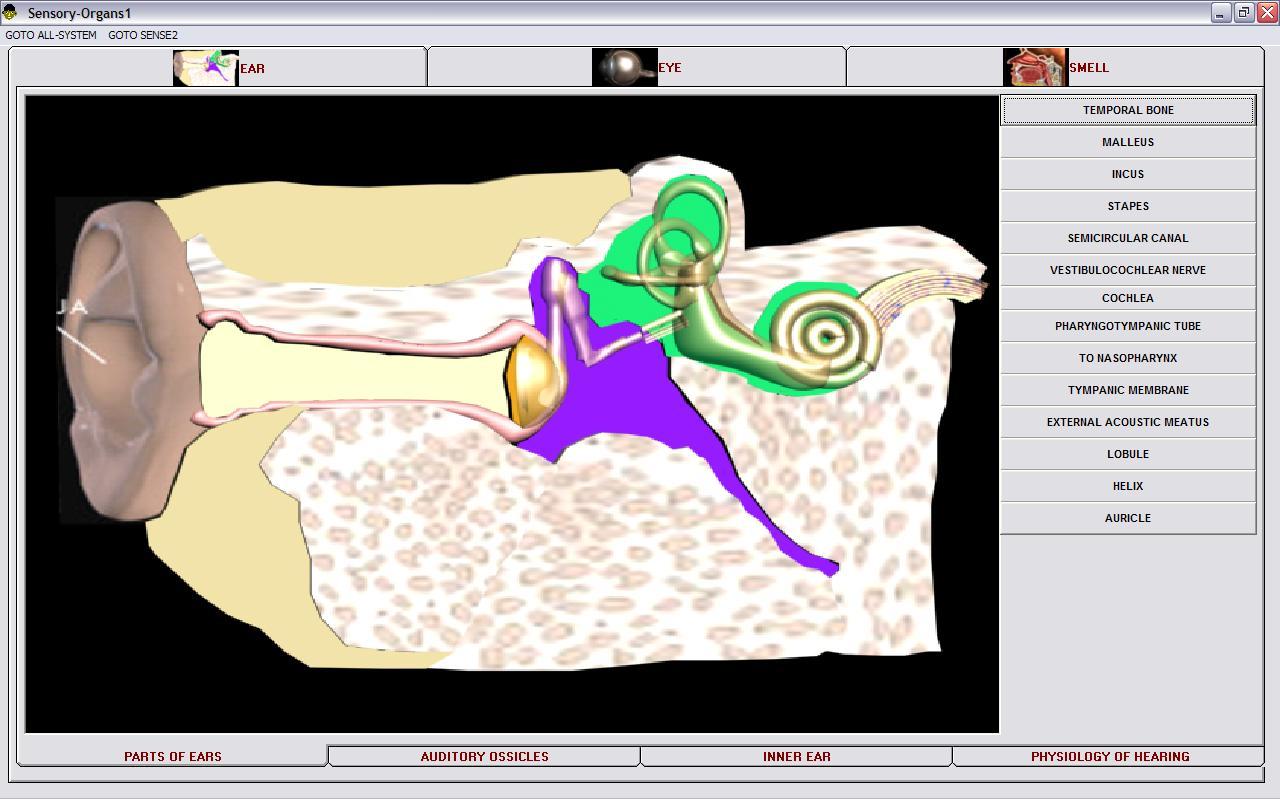This screenshot has width=1280, height=800.
Task: Open the GOTO ALL-SYSTEM menu
Action: coord(49,34)
